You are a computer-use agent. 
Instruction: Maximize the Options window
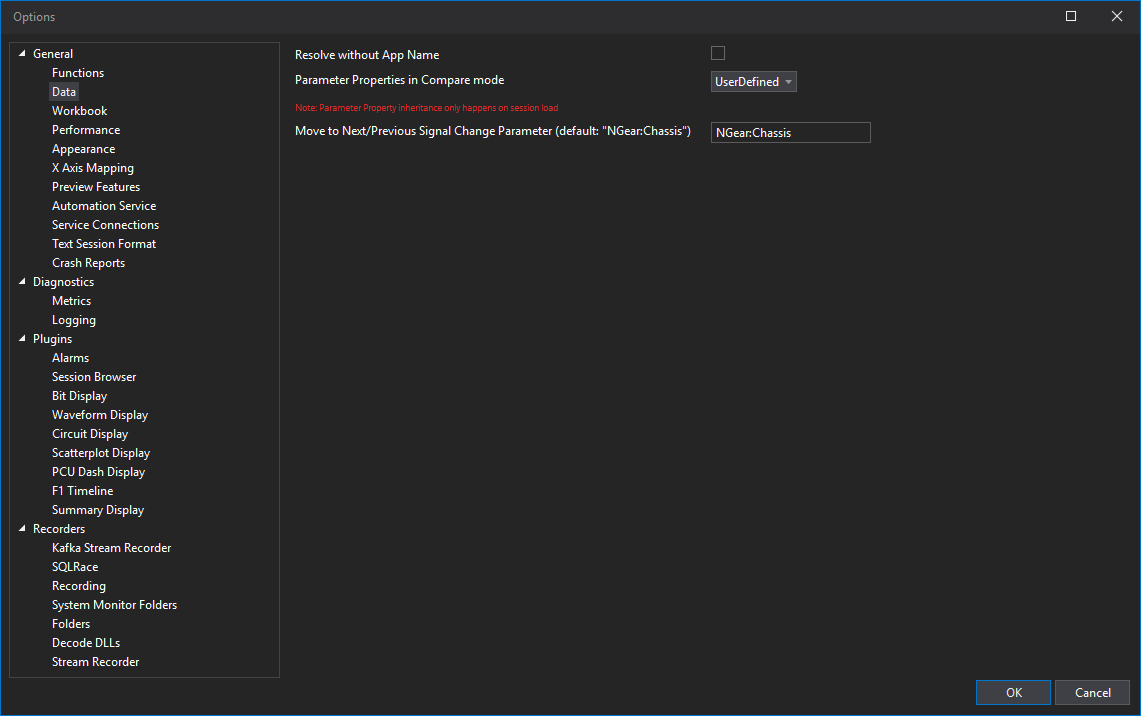point(1071,16)
